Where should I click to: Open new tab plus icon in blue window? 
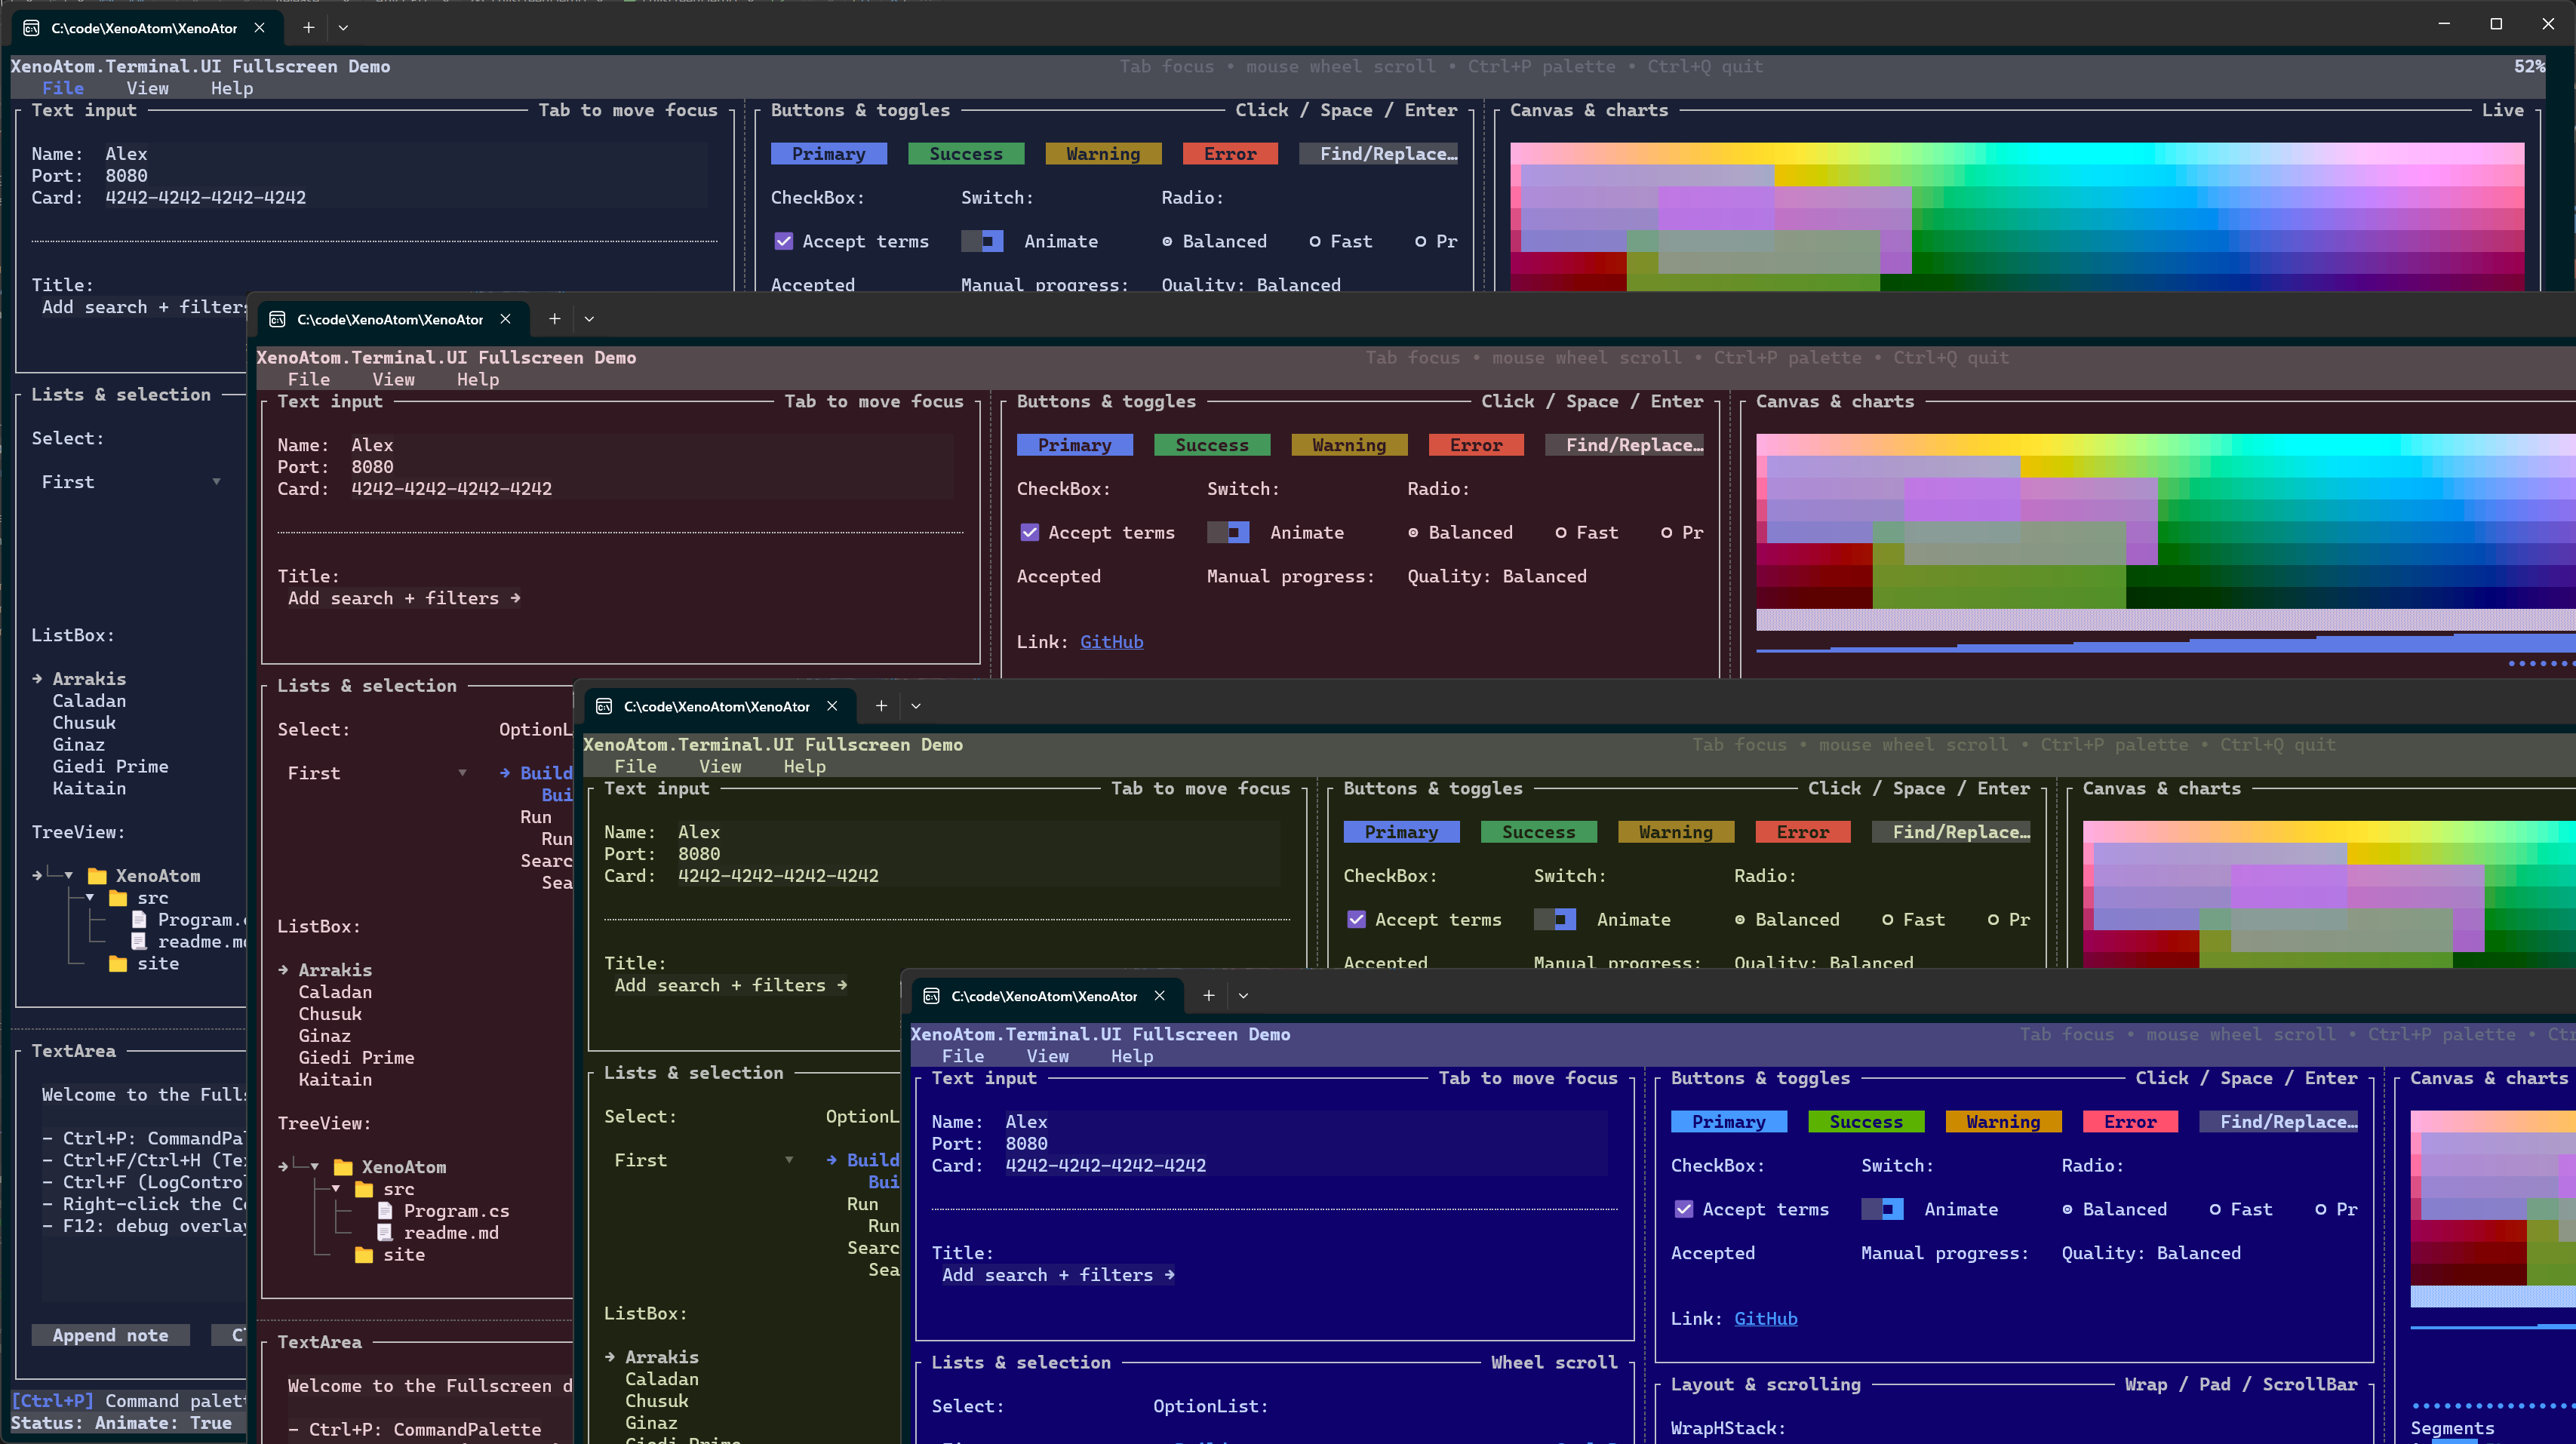point(1208,996)
